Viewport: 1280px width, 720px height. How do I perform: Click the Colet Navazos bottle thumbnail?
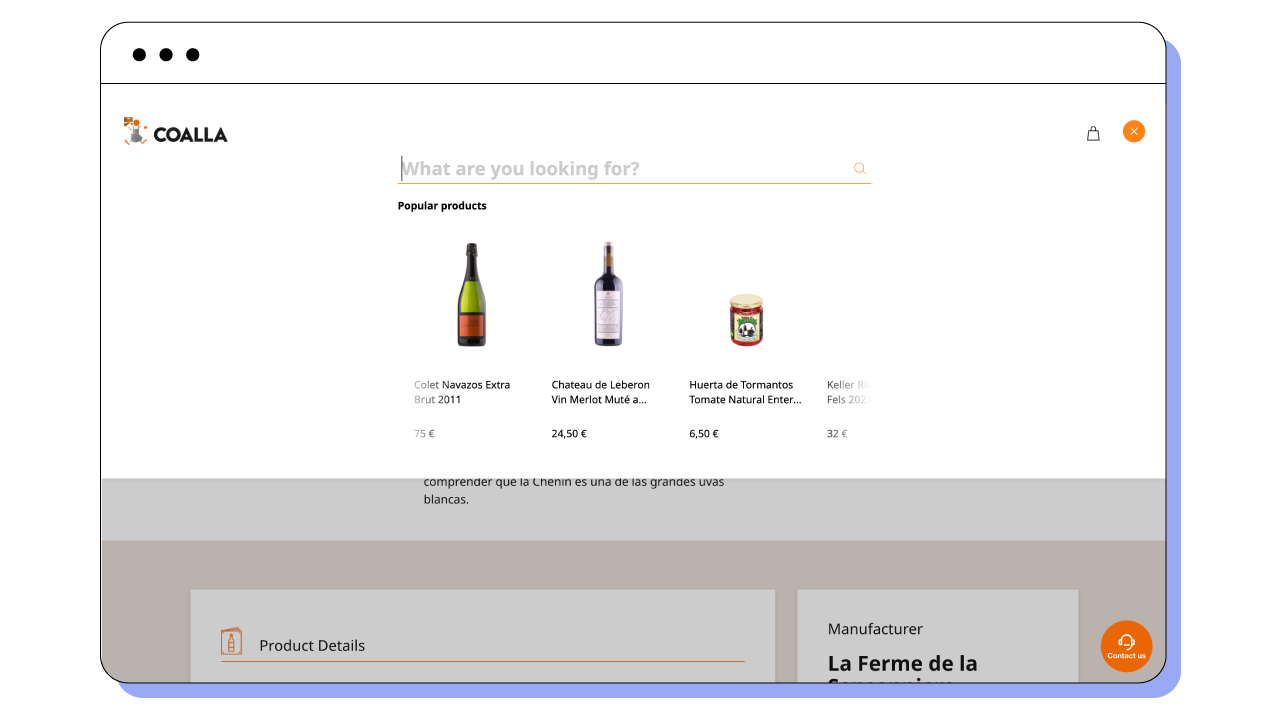(x=470, y=295)
